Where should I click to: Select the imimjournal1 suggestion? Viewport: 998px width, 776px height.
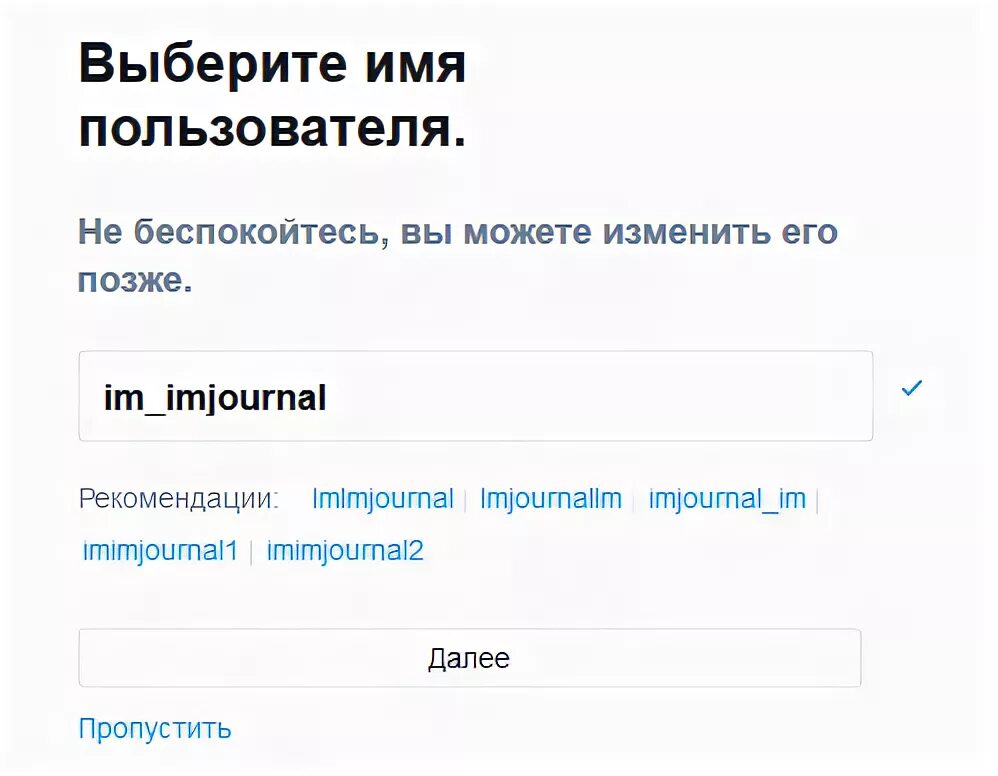click(x=160, y=551)
